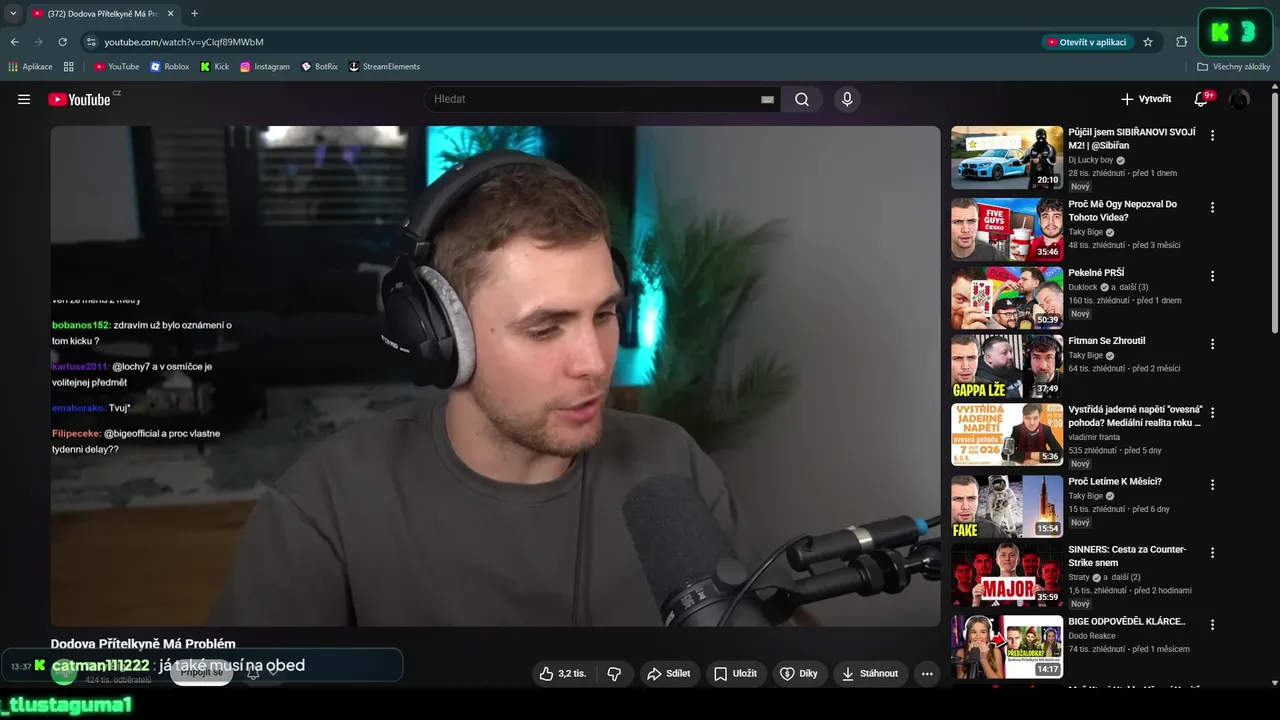Open vladimir franta channel link
The width and height of the screenshot is (1280, 720).
tap(1094, 437)
